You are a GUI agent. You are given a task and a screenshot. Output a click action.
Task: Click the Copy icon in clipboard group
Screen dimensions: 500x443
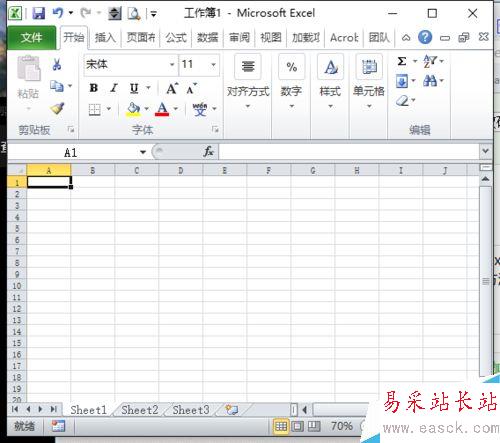point(57,86)
